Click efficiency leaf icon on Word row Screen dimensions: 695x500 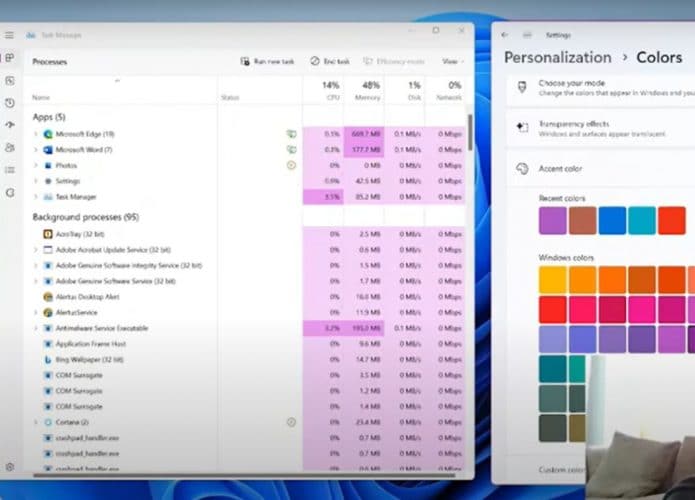(x=291, y=150)
